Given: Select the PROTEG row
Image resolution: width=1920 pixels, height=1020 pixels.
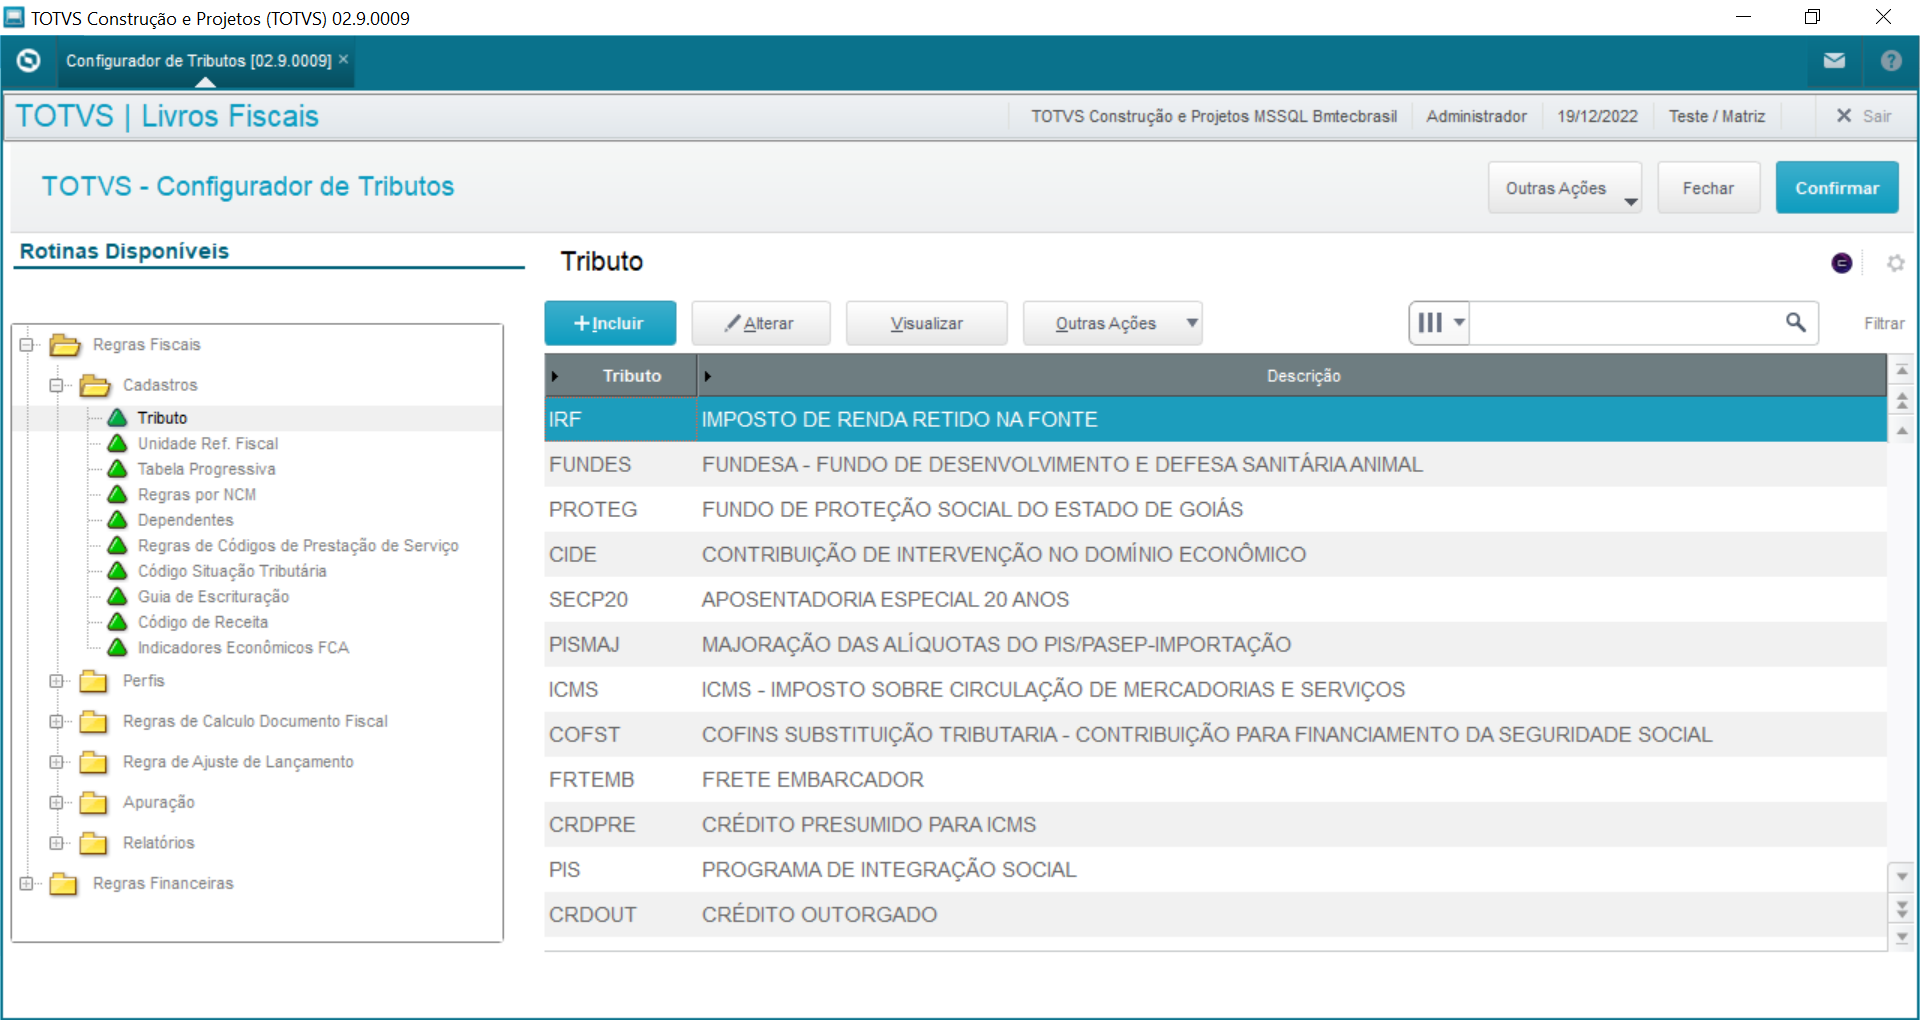Looking at the screenshot, I should (x=1215, y=509).
